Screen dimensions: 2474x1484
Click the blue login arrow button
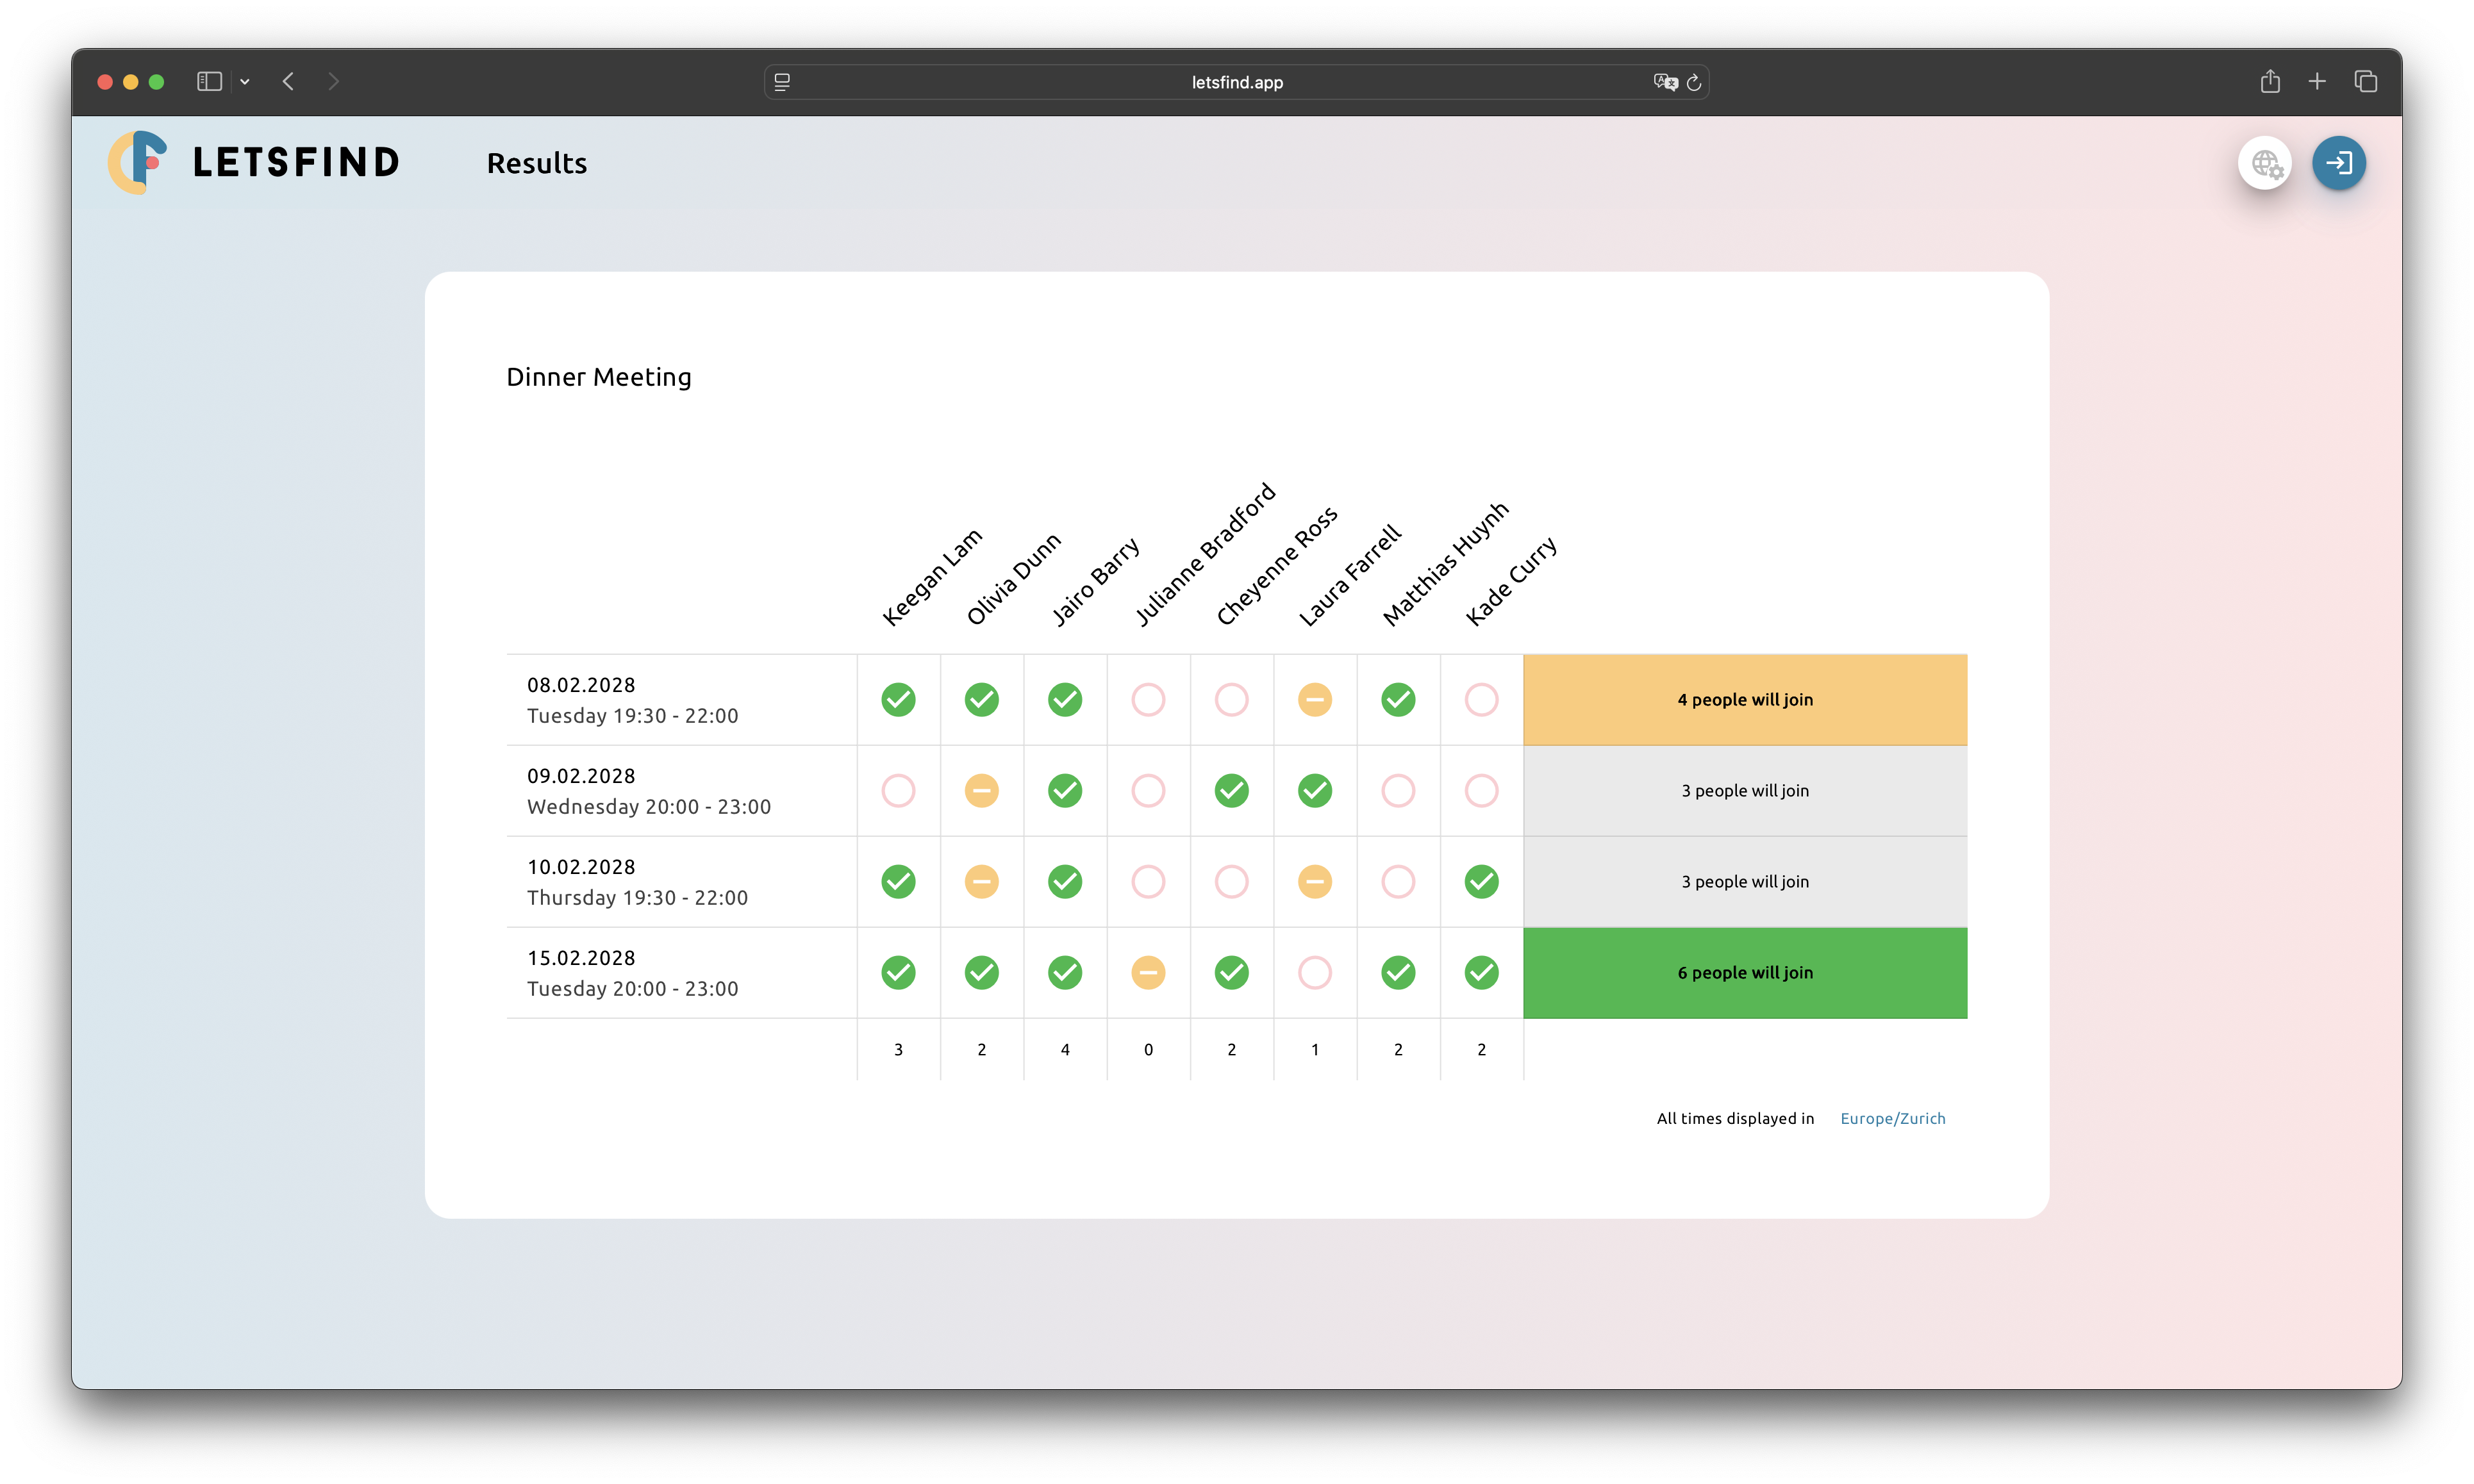[x=2338, y=163]
